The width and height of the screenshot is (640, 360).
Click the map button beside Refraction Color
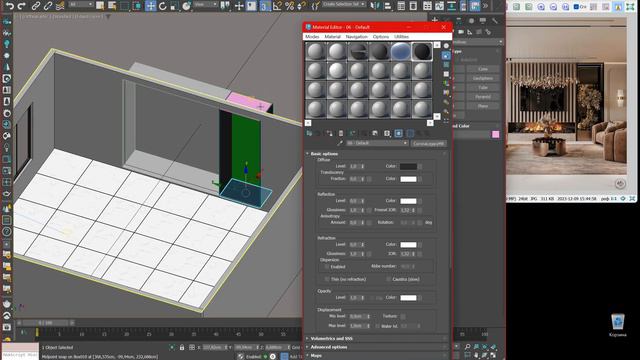click(x=420, y=245)
